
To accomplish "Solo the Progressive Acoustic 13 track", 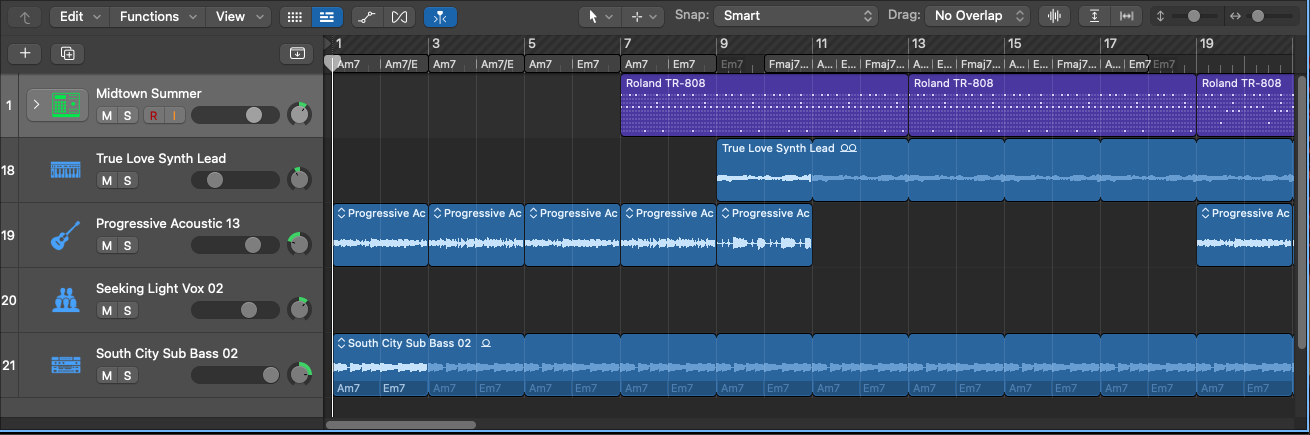I will 127,245.
